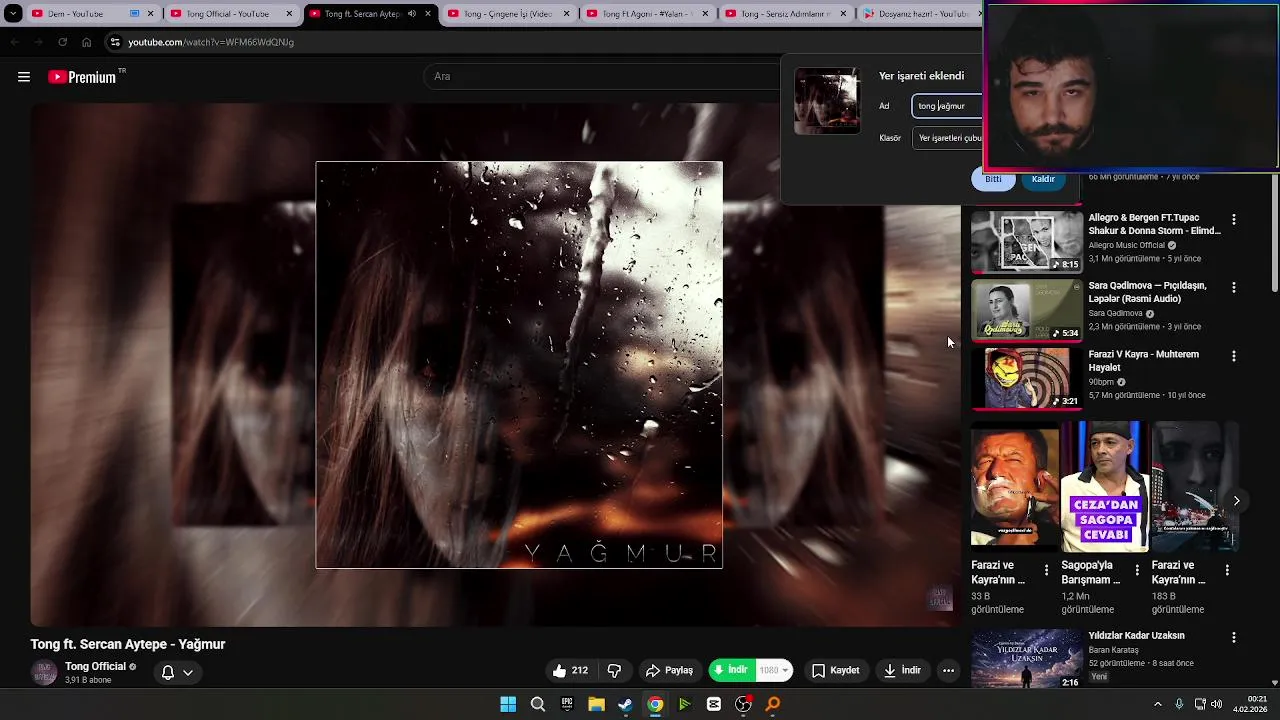Click the Yağmur album cover video
Image resolution: width=1280 pixels, height=720 pixels.
519,365
